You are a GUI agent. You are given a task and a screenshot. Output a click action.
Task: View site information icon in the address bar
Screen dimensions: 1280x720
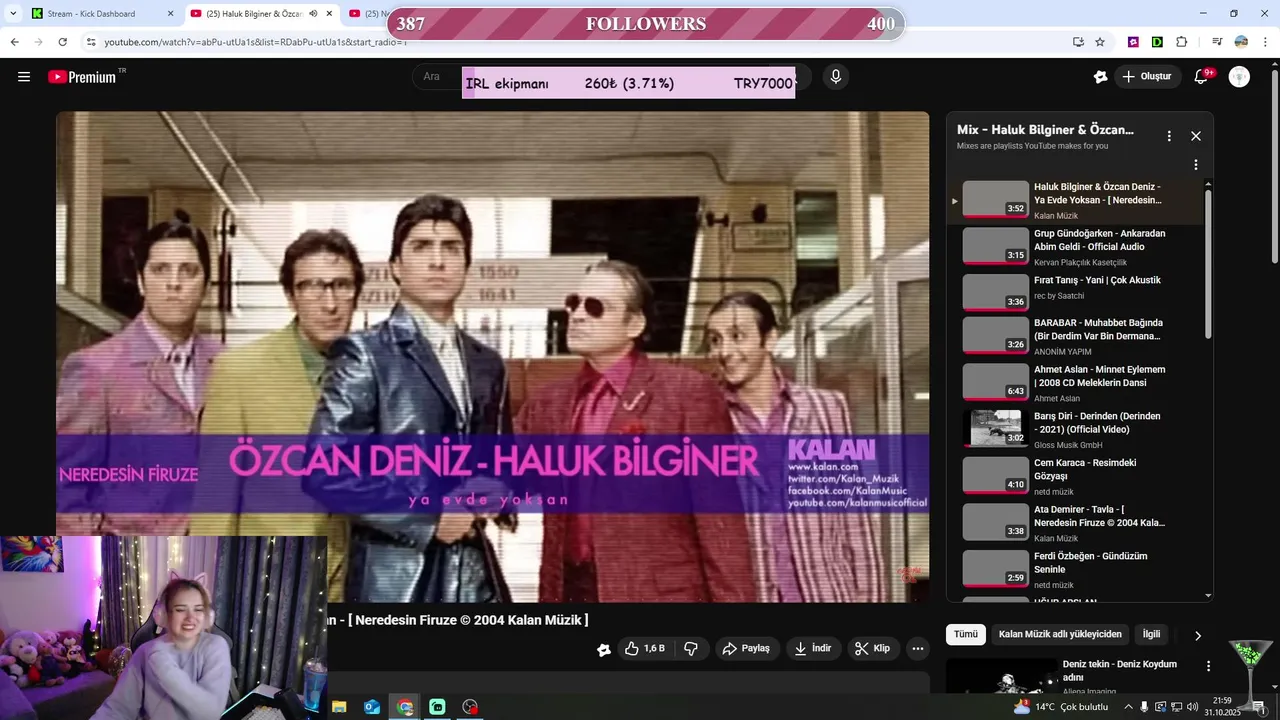(x=90, y=42)
